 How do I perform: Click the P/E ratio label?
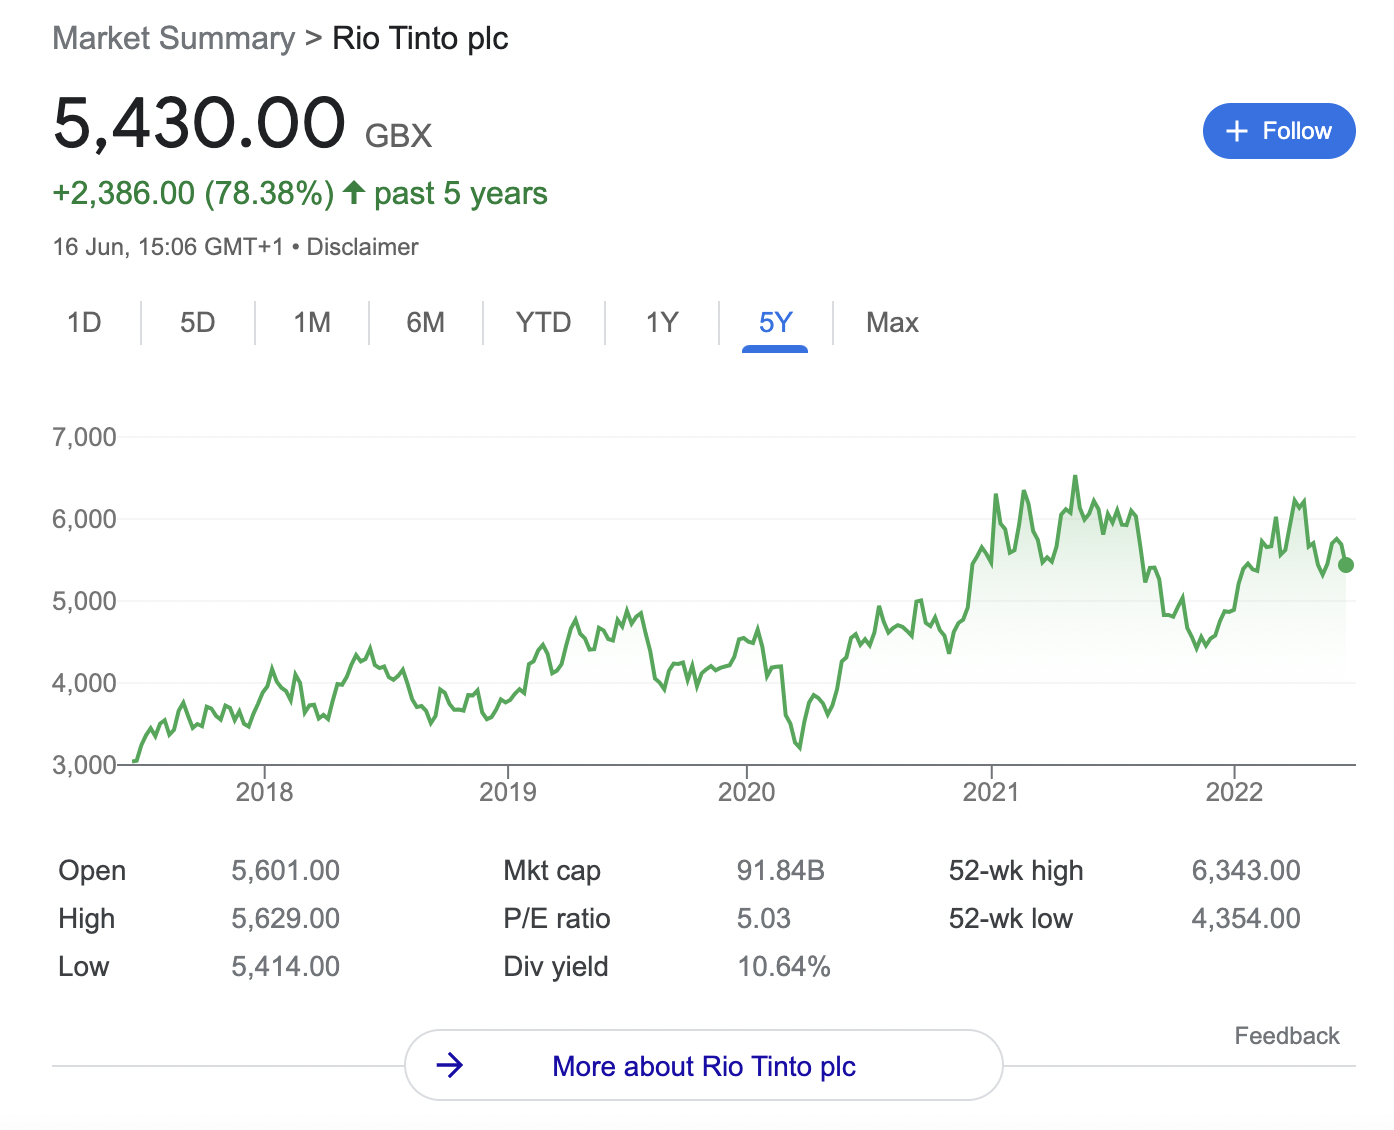click(x=557, y=918)
